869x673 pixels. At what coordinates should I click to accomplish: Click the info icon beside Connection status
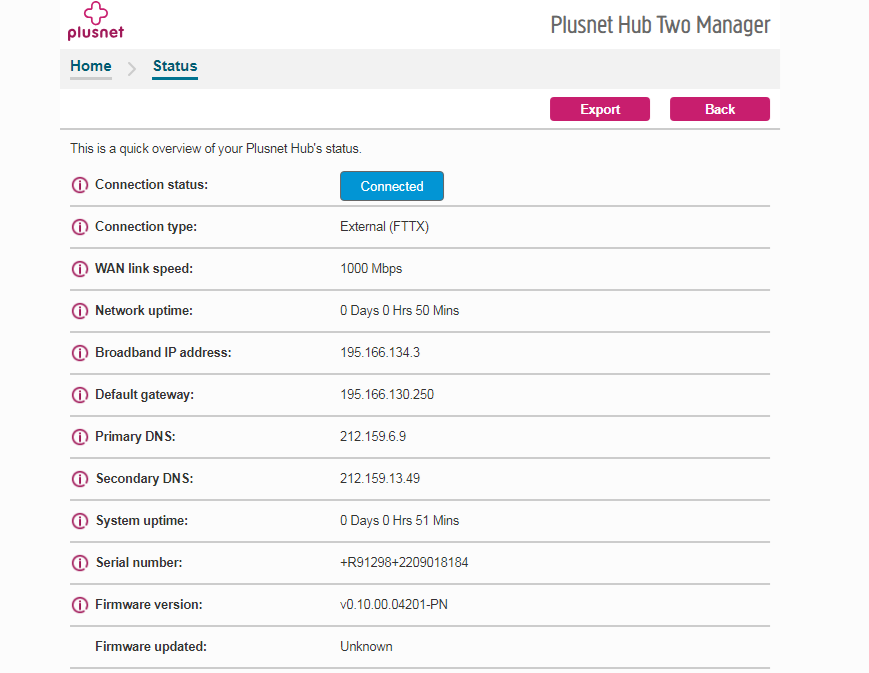coord(80,185)
